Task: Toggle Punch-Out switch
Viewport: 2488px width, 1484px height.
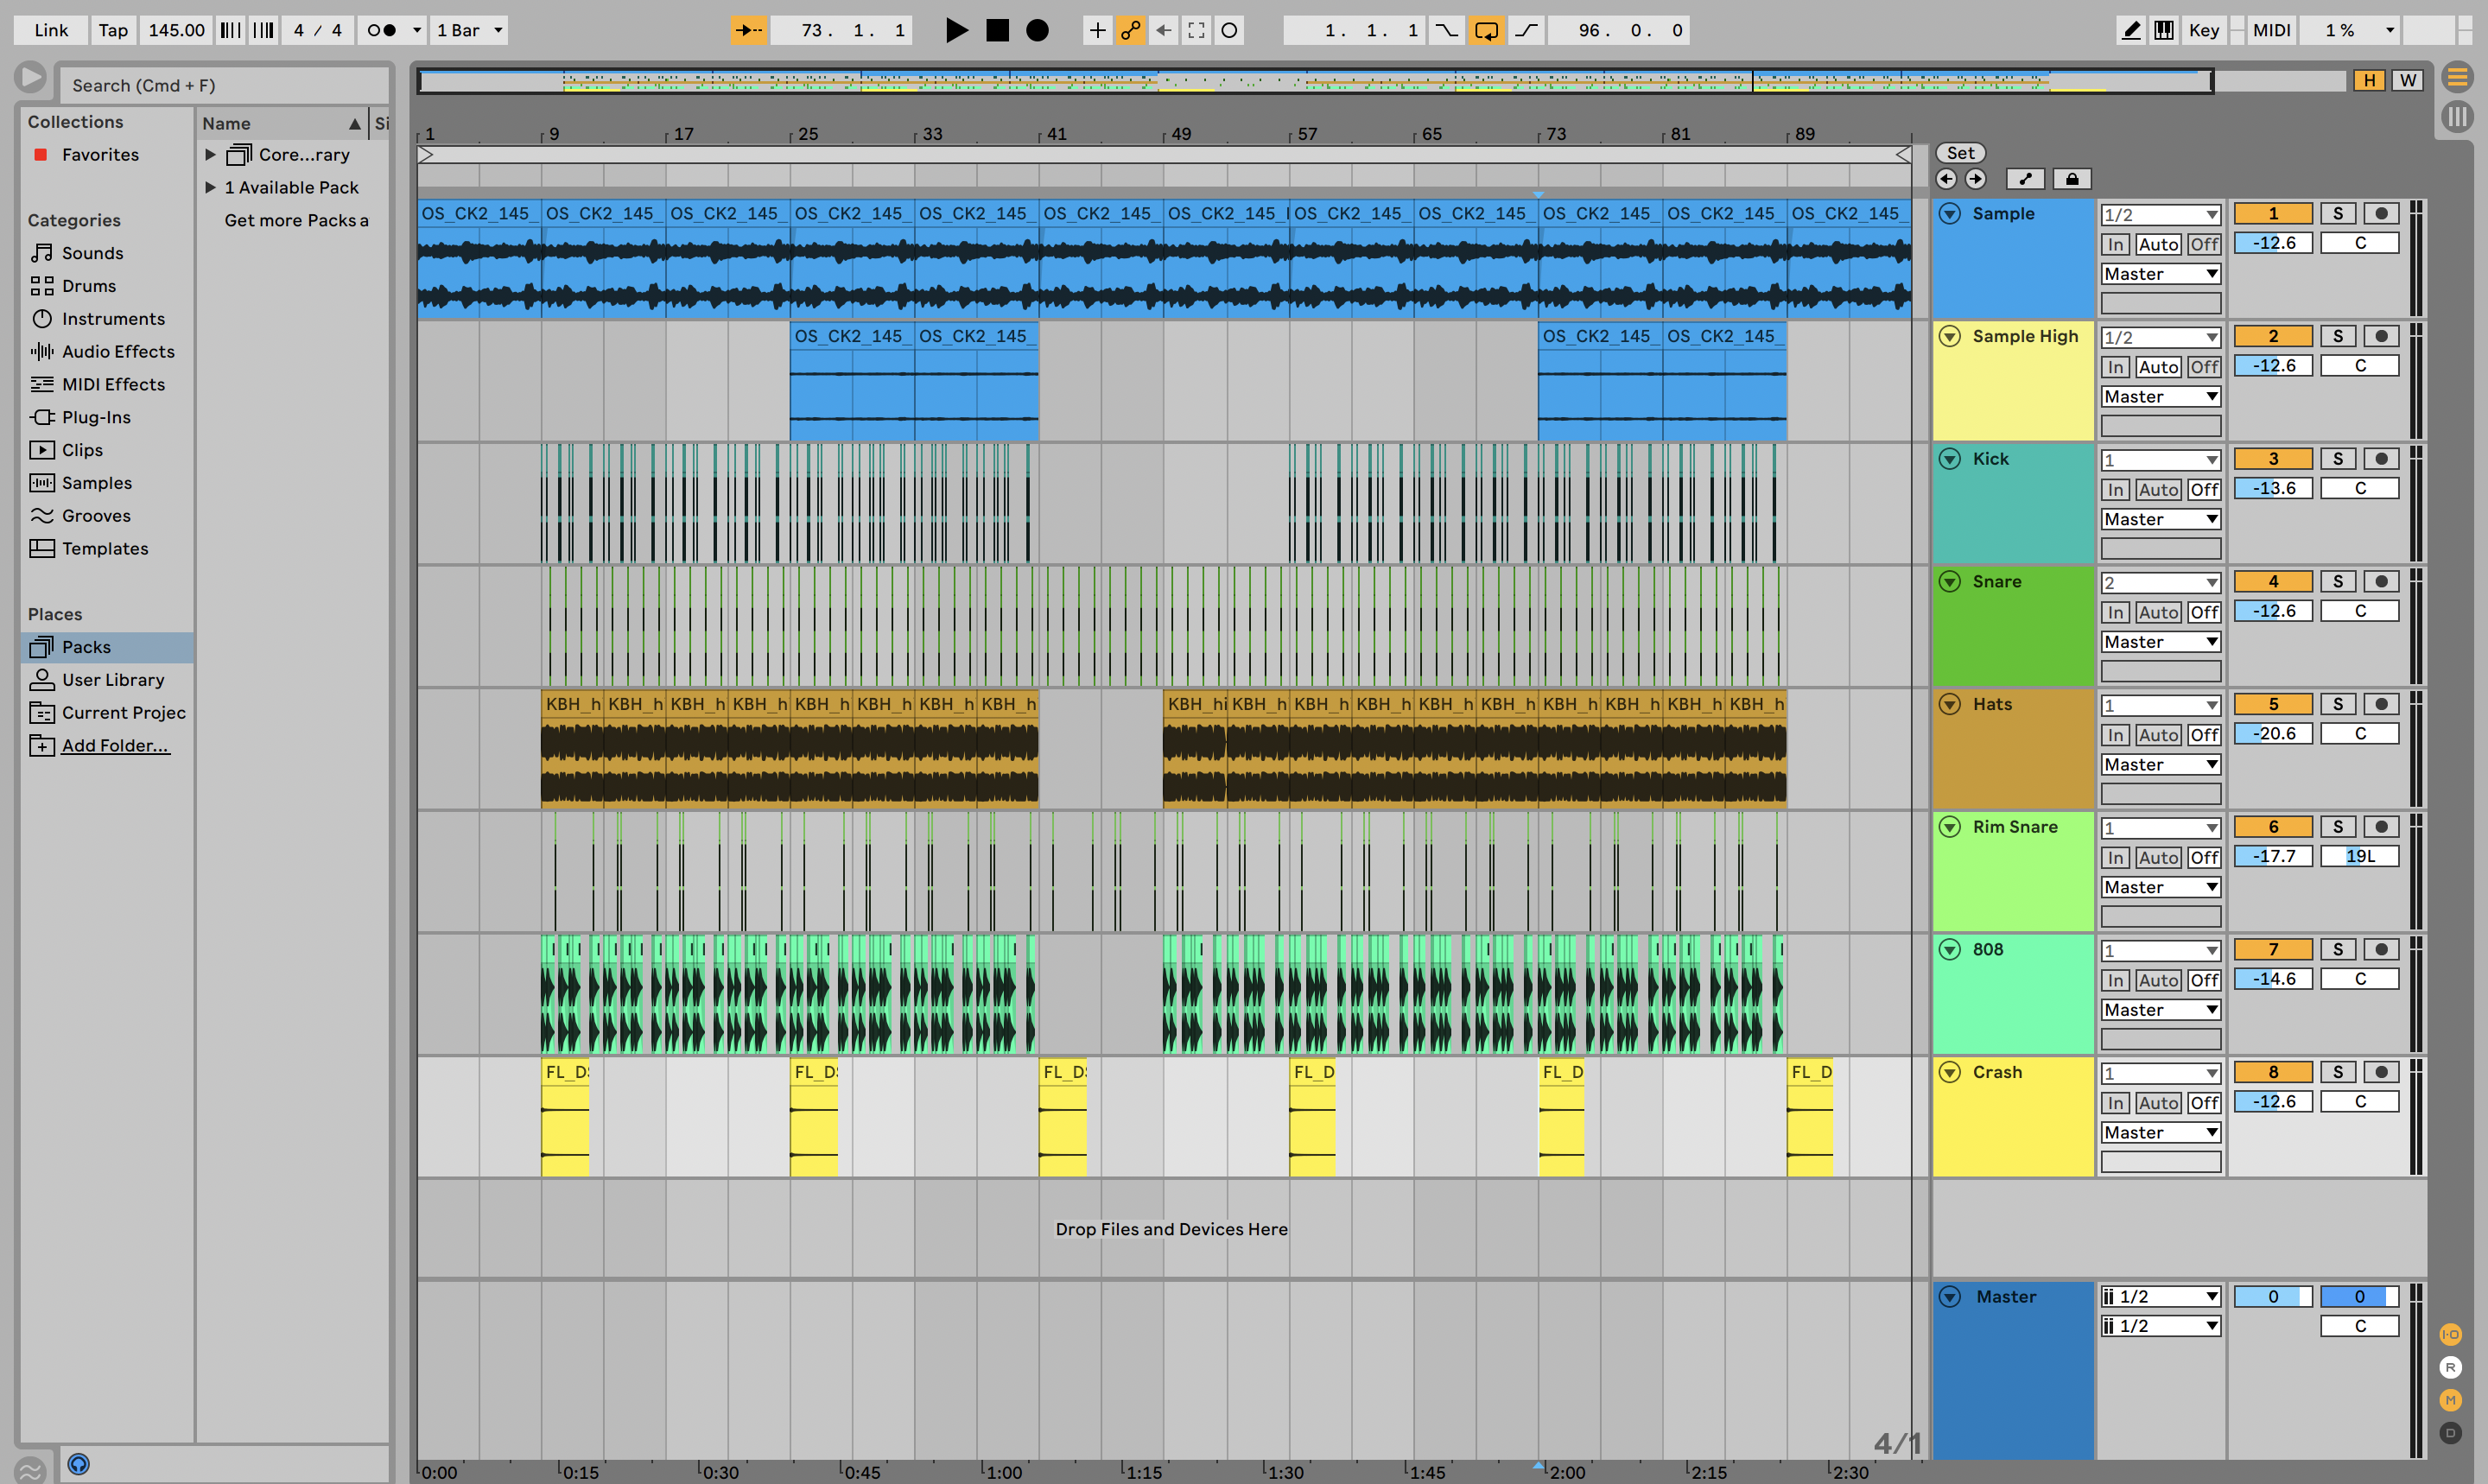Action: [1526, 30]
